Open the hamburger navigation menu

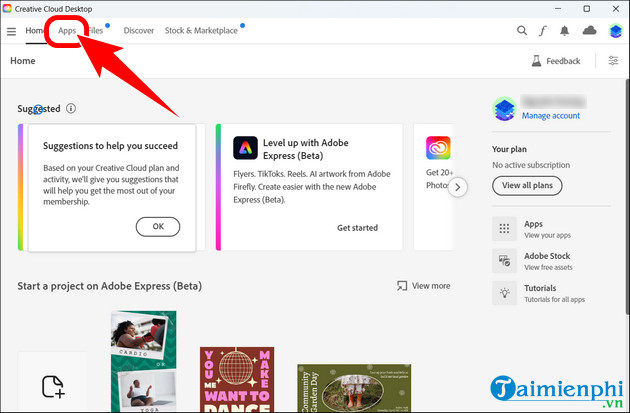11,31
